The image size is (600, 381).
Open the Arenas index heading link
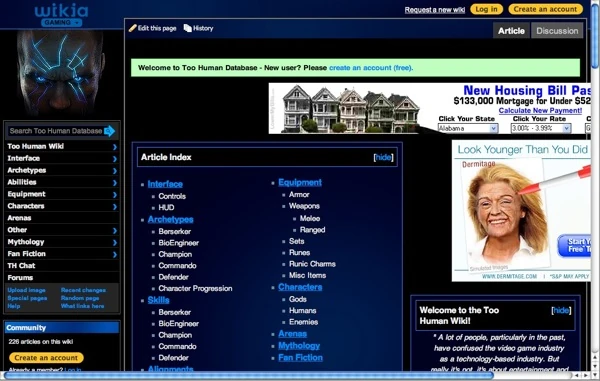[292, 334]
